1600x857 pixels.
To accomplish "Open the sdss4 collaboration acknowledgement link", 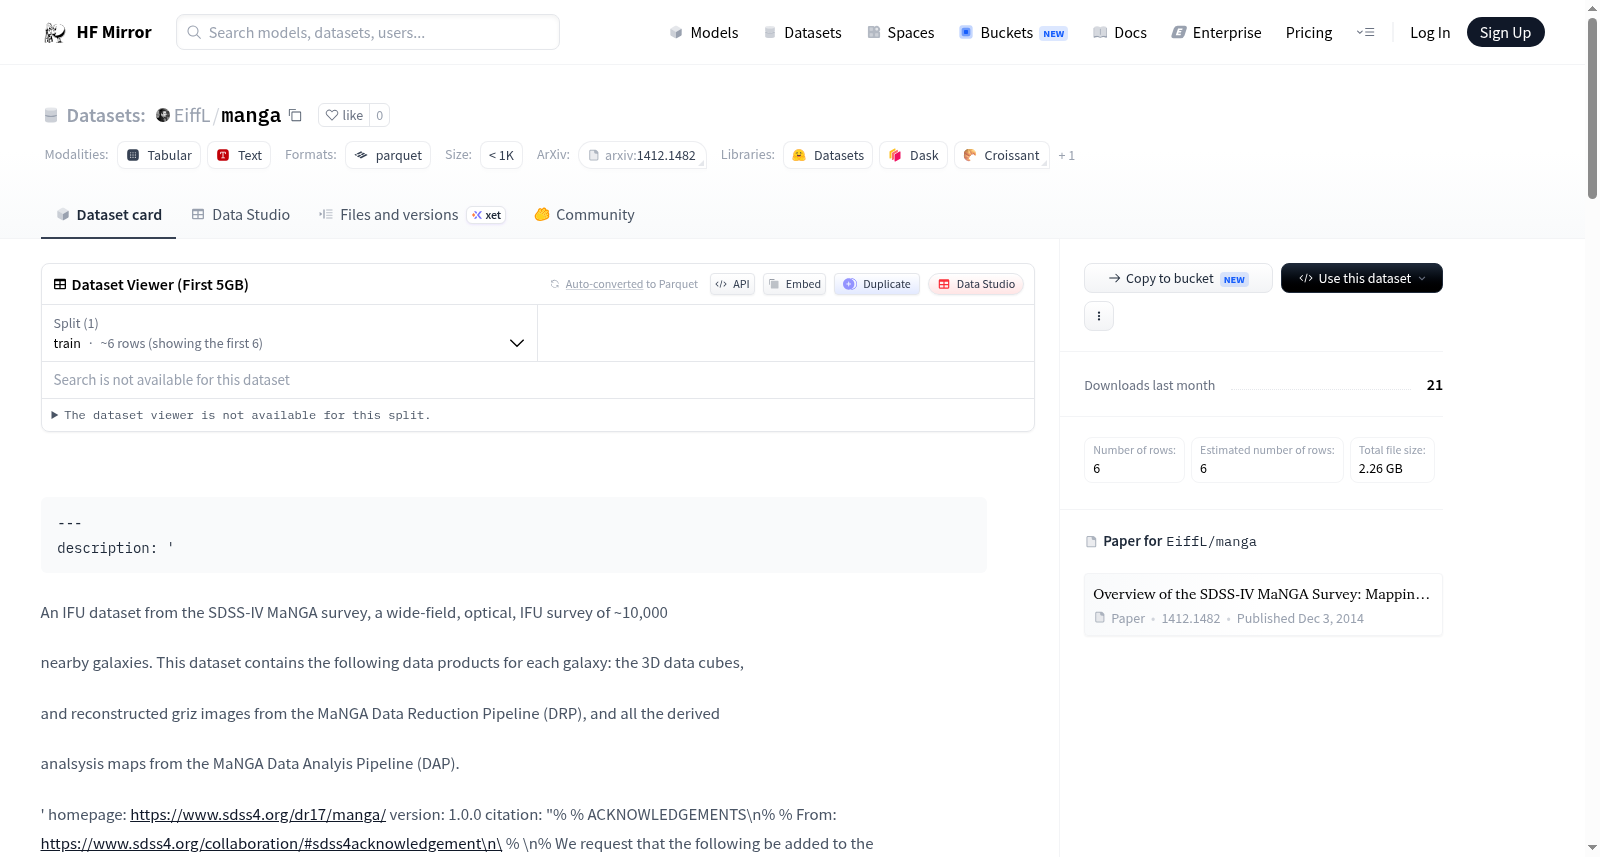I will pos(271,843).
